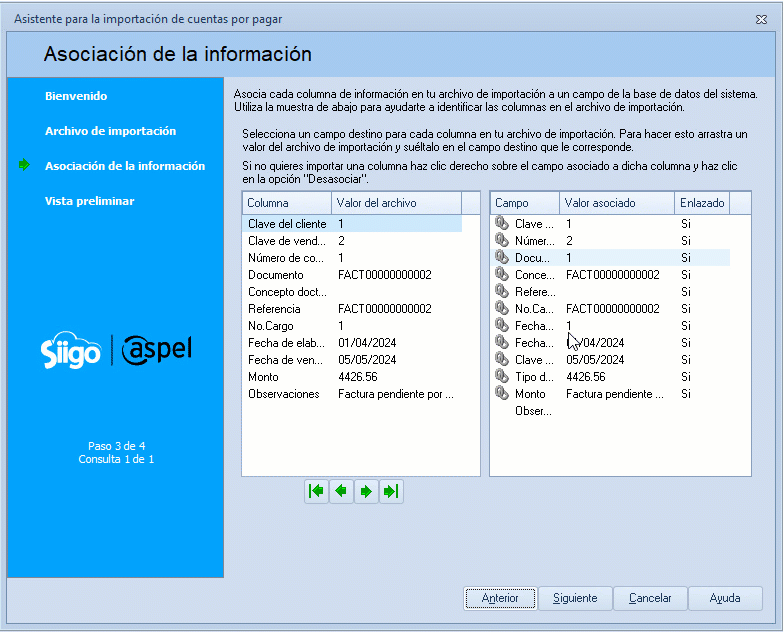784x632 pixels.
Task: Sort by Valor del archivo column header
Action: coord(395,203)
